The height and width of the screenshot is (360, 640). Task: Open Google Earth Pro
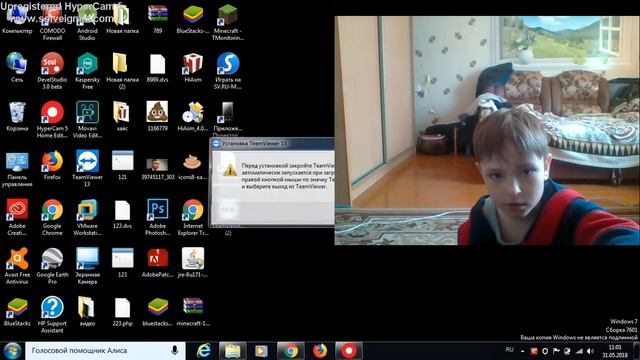[x=52, y=266]
